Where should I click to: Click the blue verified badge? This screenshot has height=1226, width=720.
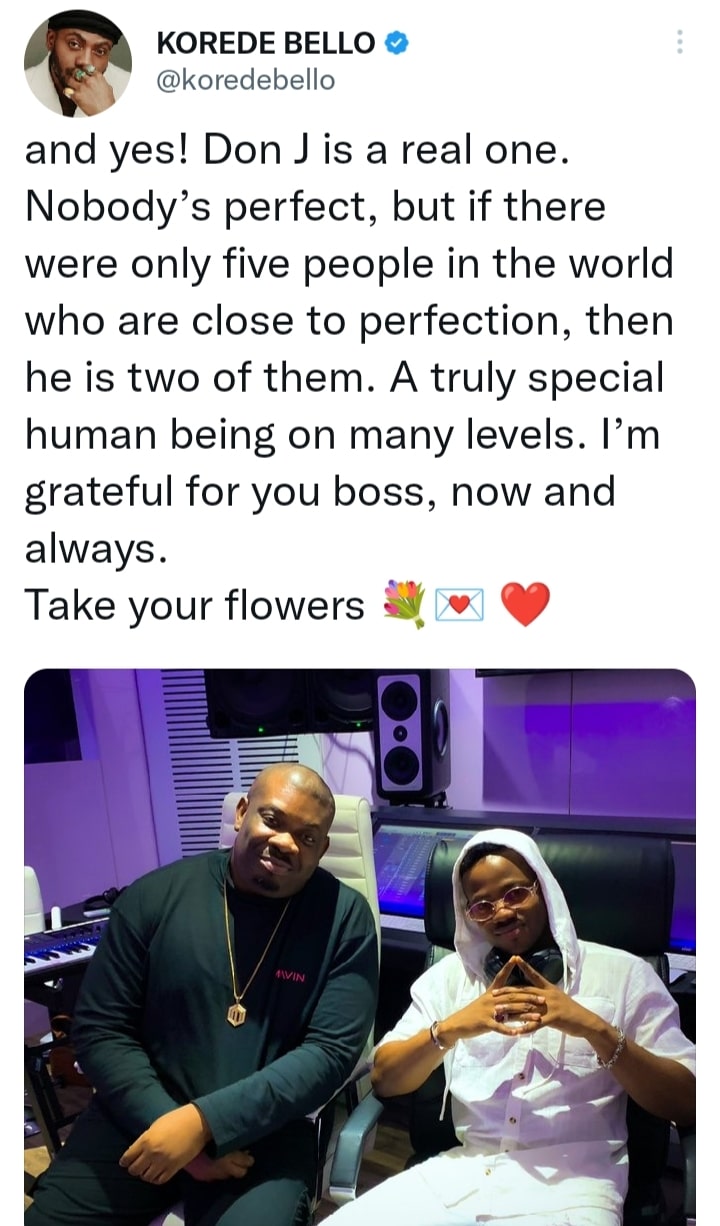tap(396, 43)
